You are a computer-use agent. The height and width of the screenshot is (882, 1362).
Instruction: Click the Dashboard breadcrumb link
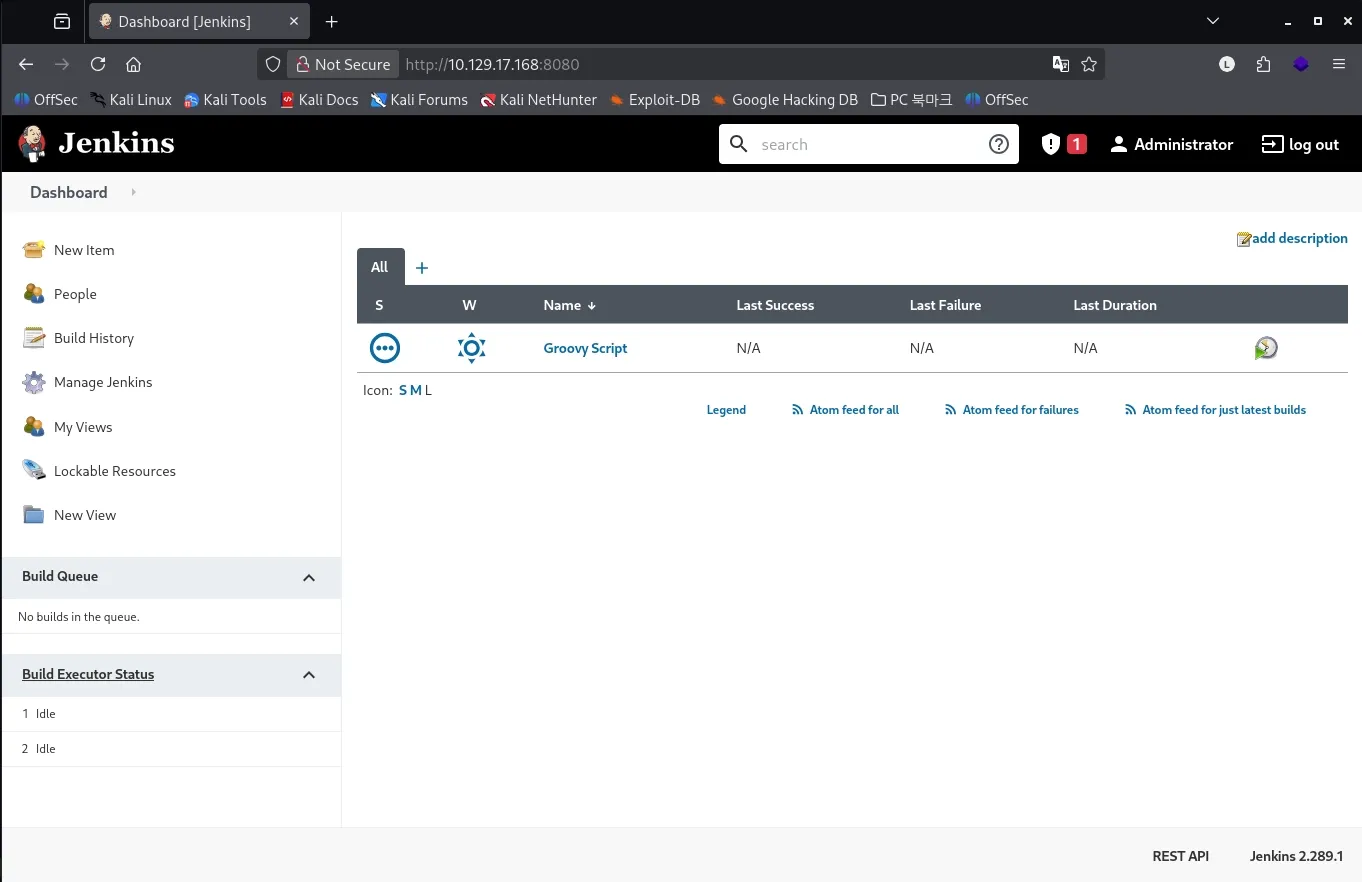(x=69, y=192)
